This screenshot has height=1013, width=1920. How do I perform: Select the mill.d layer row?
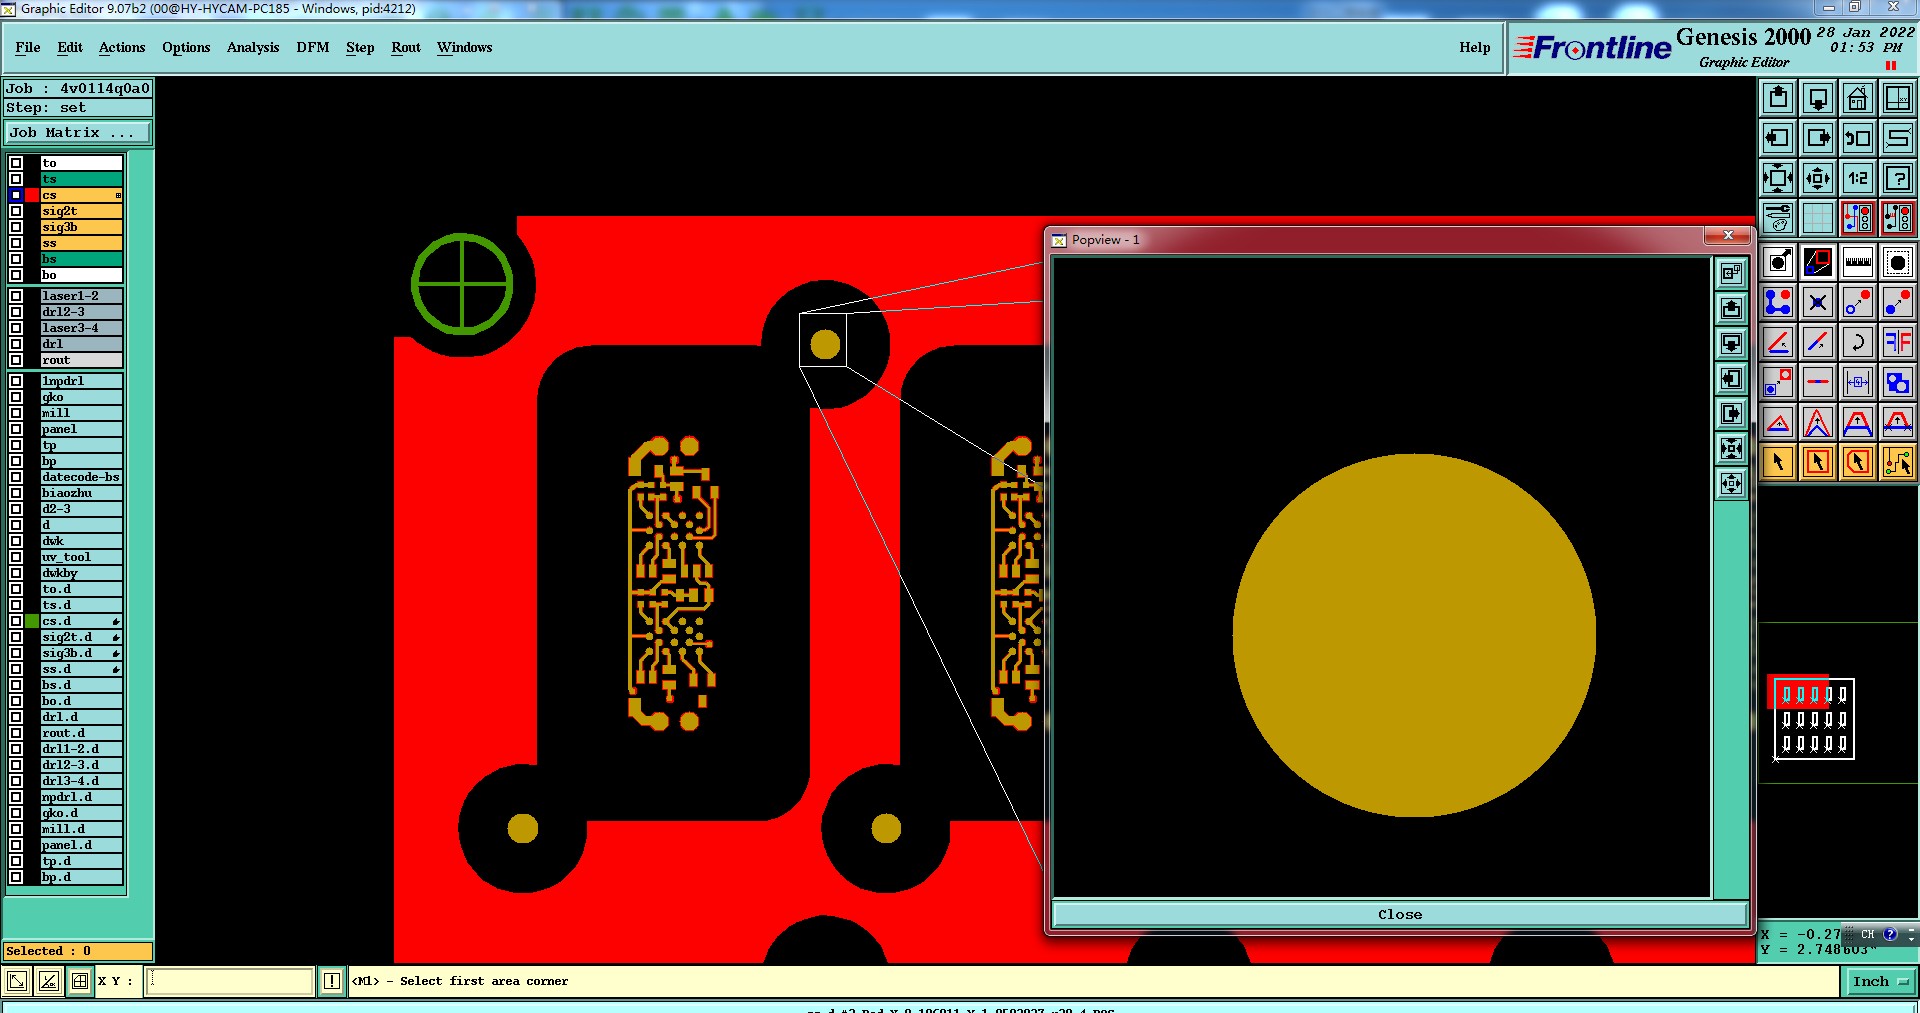pyautogui.click(x=81, y=829)
